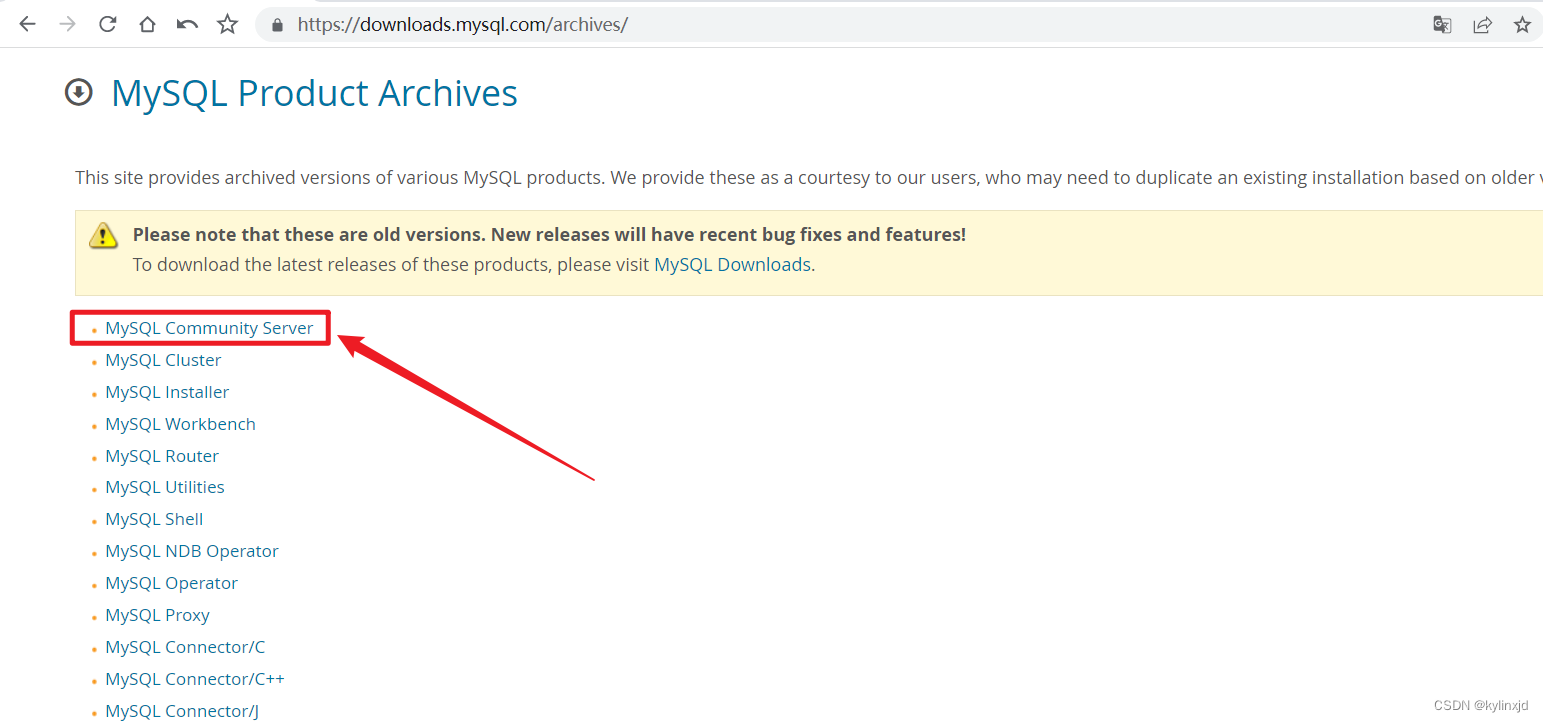Open the MySQL Utilities link

click(x=165, y=487)
